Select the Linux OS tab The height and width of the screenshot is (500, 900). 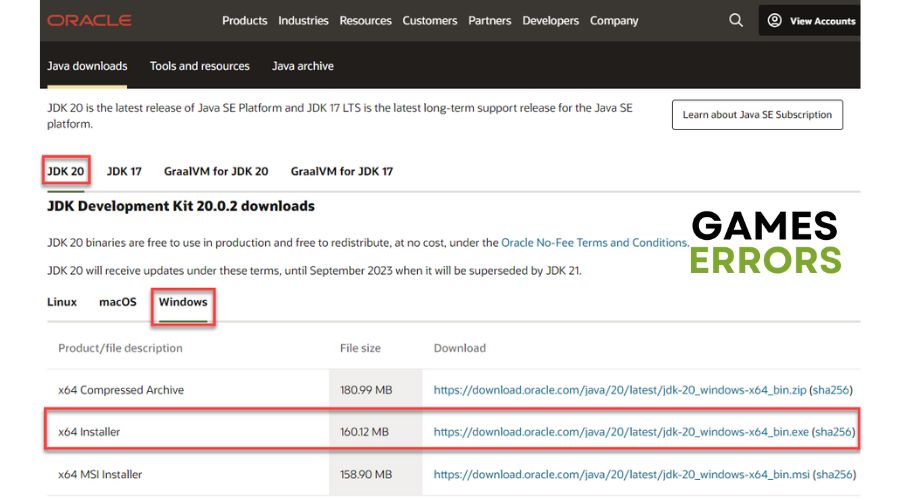(62, 302)
